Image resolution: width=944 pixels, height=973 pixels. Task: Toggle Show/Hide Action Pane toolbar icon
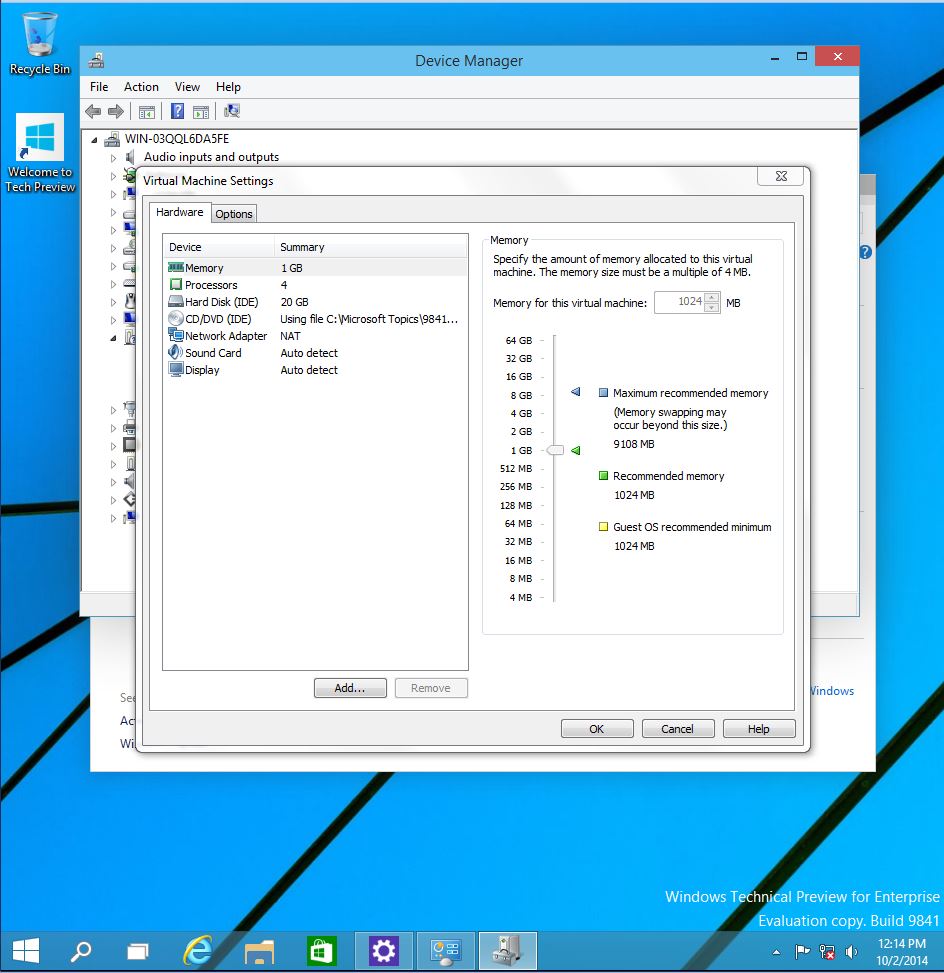tap(200, 112)
